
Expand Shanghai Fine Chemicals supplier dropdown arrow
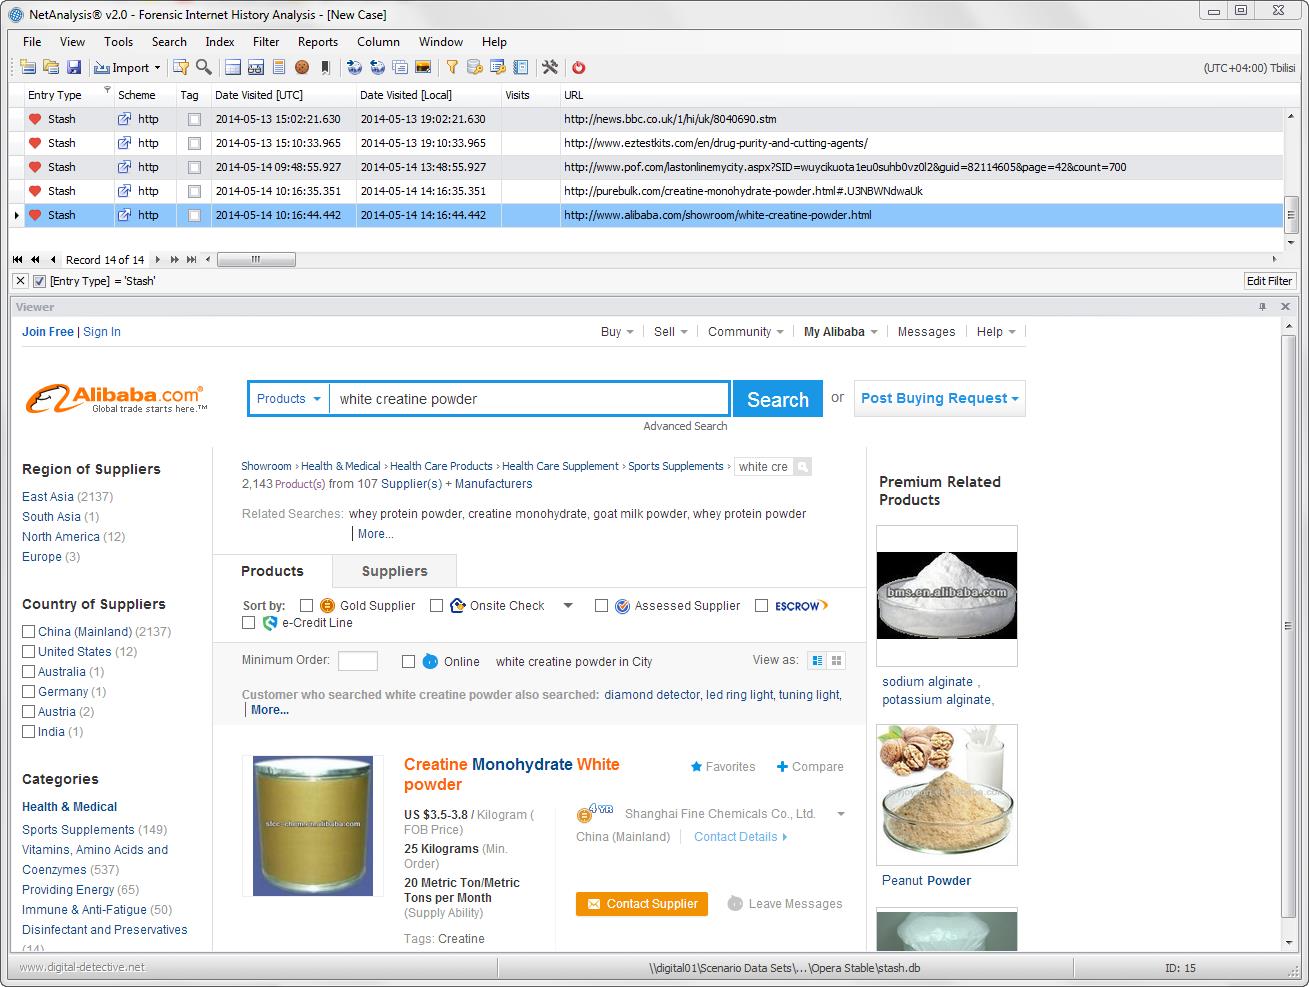pos(841,814)
